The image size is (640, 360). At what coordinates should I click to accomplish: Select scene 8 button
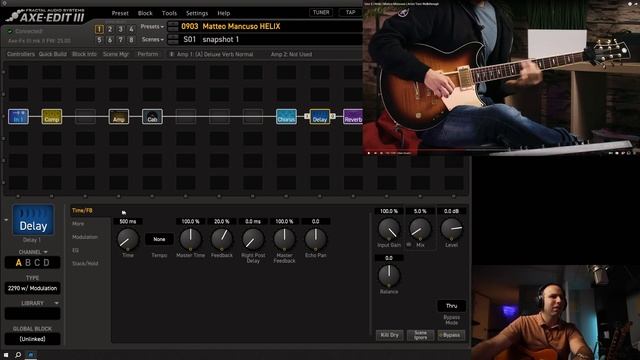[x=131, y=40]
